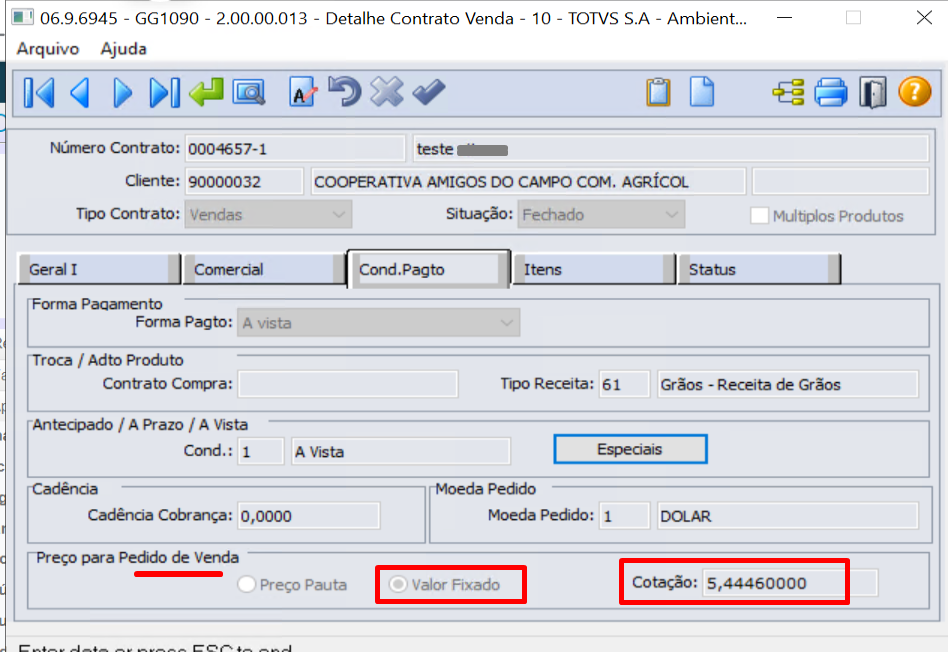Open the Itens tab
This screenshot has width=948, height=652.
594,269
